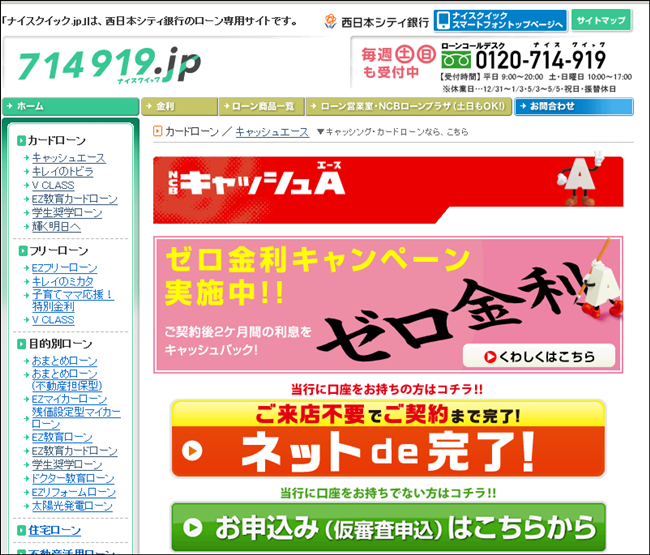Click the ゼロ金利キャンペーン pink banner

pos(388,305)
